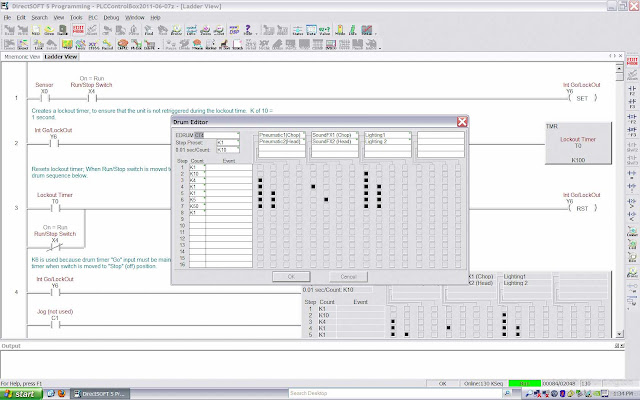Click the XY Xref icon in second toolbar
Screen dimensions: 640x400
[x=93, y=44]
